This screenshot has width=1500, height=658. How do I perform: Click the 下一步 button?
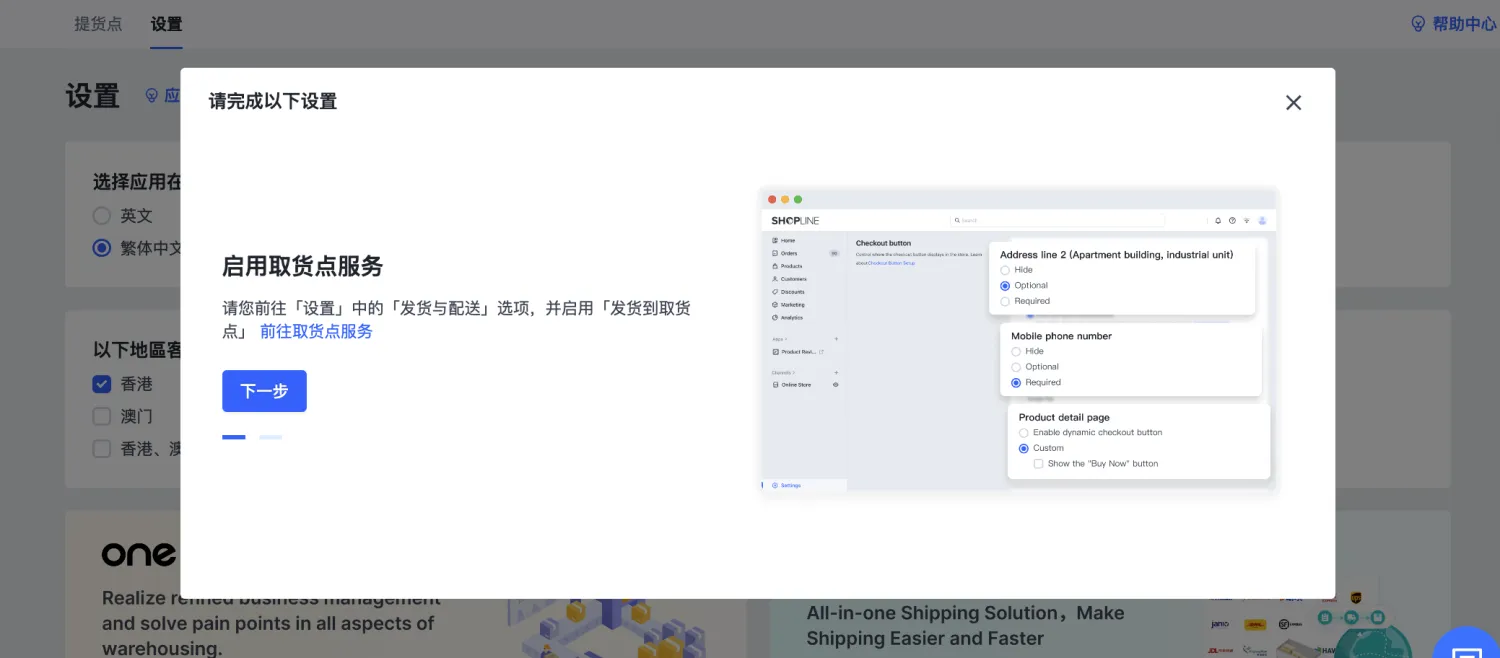(x=264, y=391)
